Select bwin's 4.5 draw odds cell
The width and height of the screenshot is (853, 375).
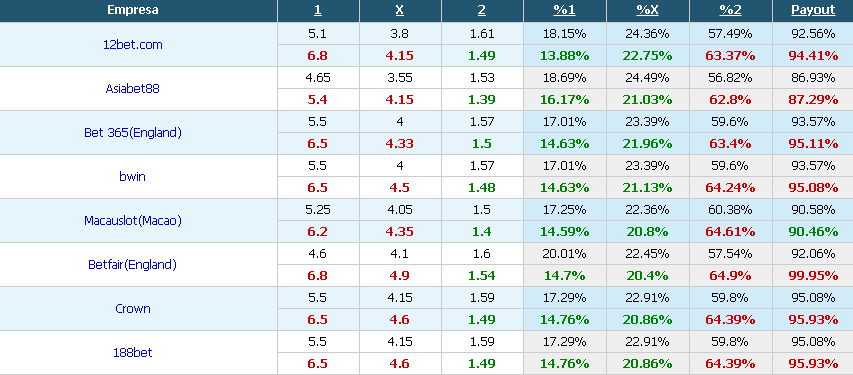(x=400, y=188)
